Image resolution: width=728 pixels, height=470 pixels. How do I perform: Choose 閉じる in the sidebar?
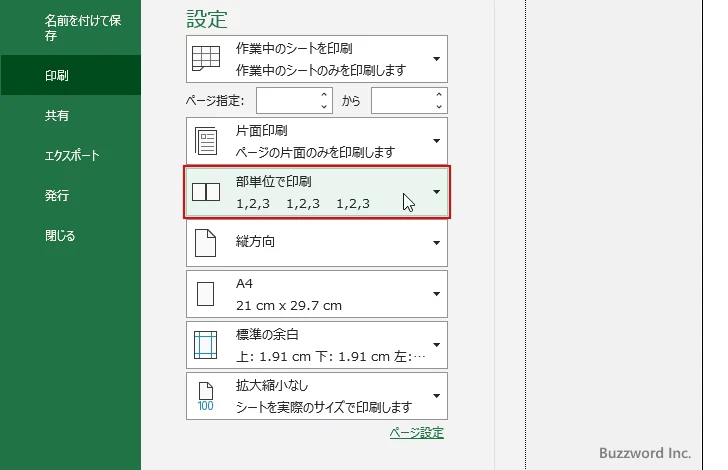point(60,235)
